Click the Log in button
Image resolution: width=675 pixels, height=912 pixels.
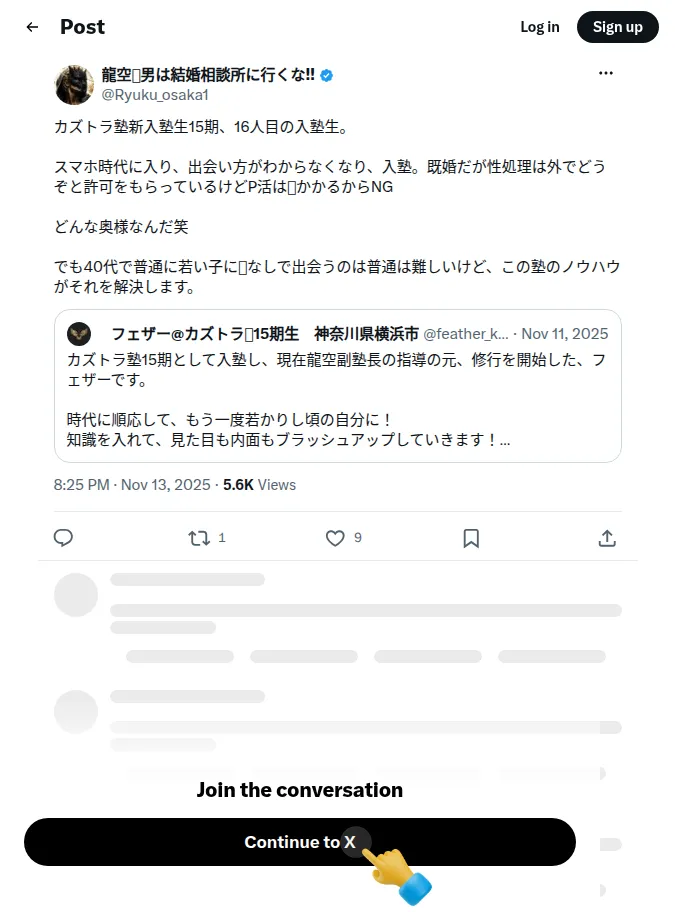540,27
